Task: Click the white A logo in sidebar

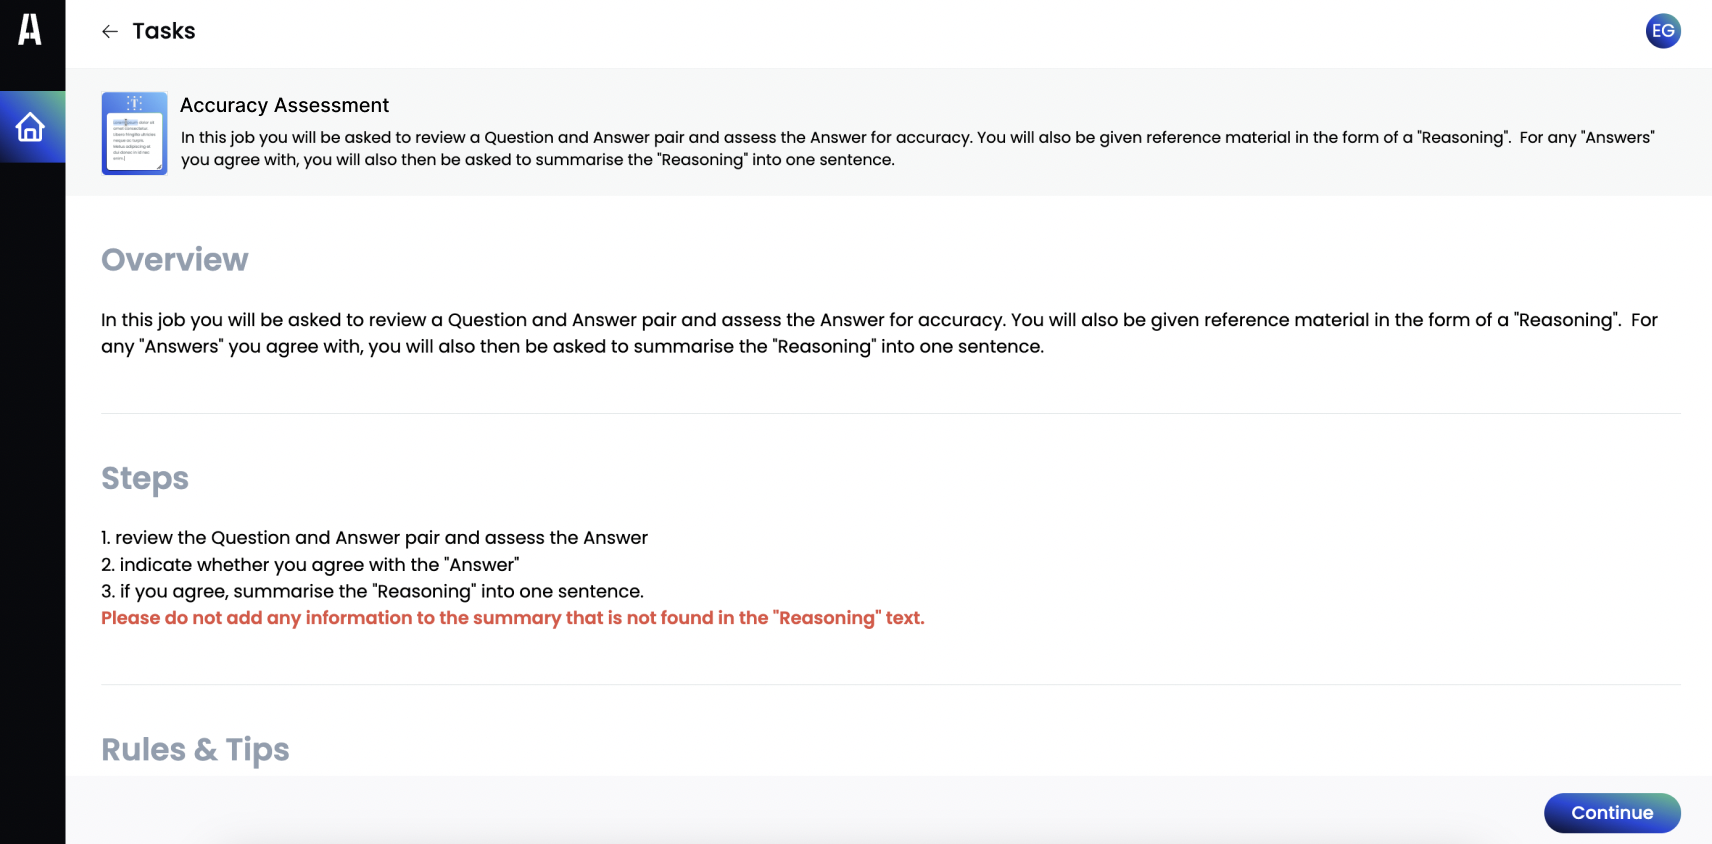Action: (x=30, y=30)
